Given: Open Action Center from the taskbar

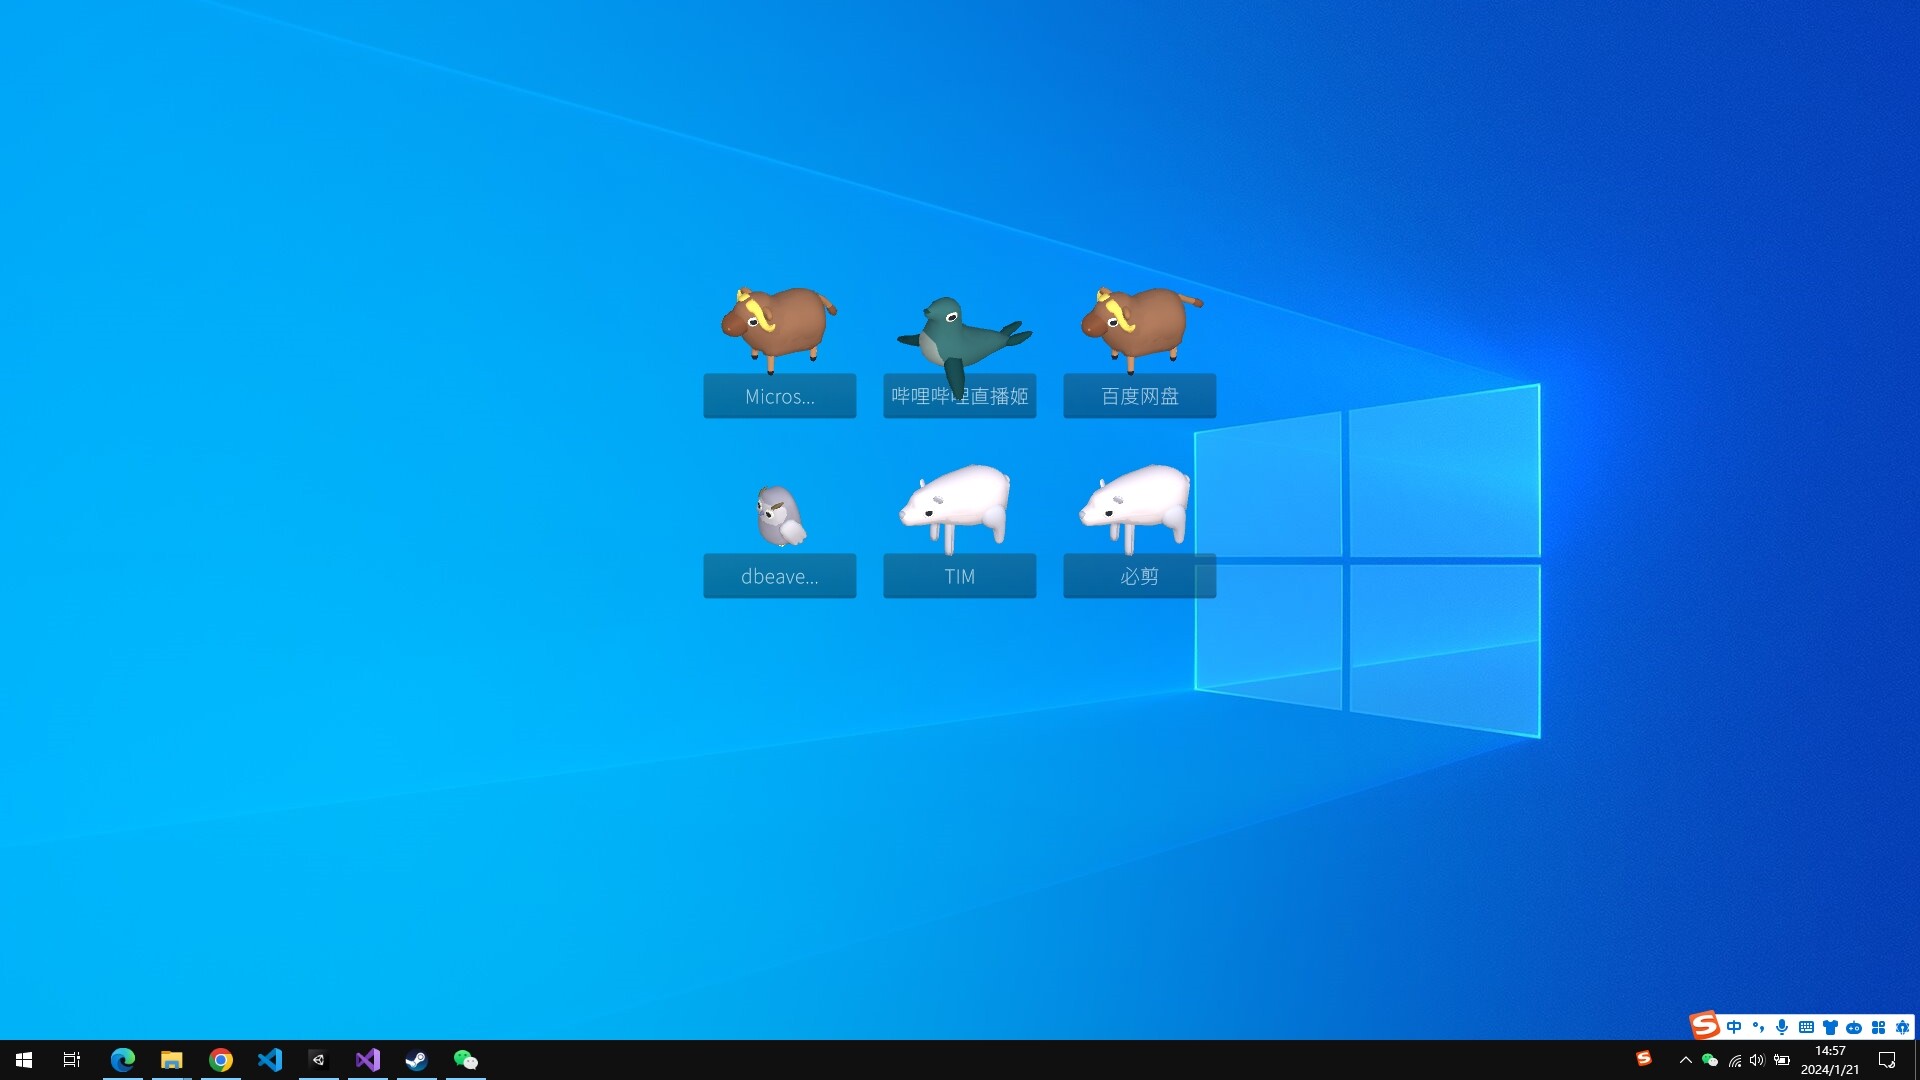Looking at the screenshot, I should tap(1888, 1060).
